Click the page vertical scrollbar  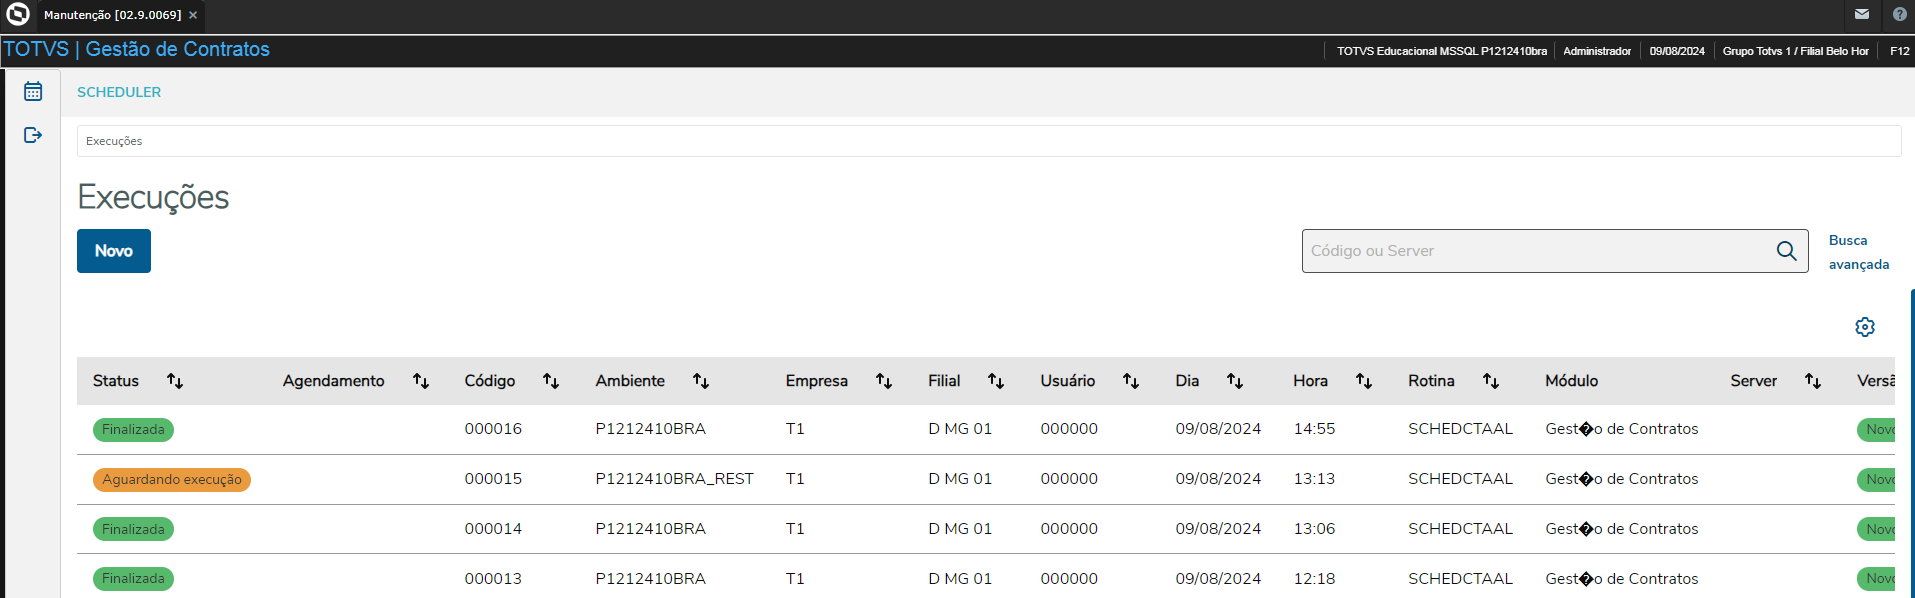tap(1912, 443)
